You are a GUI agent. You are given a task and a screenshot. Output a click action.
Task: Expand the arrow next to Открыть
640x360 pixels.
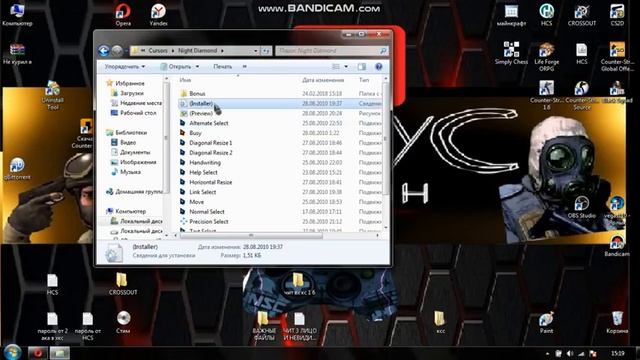click(197, 67)
